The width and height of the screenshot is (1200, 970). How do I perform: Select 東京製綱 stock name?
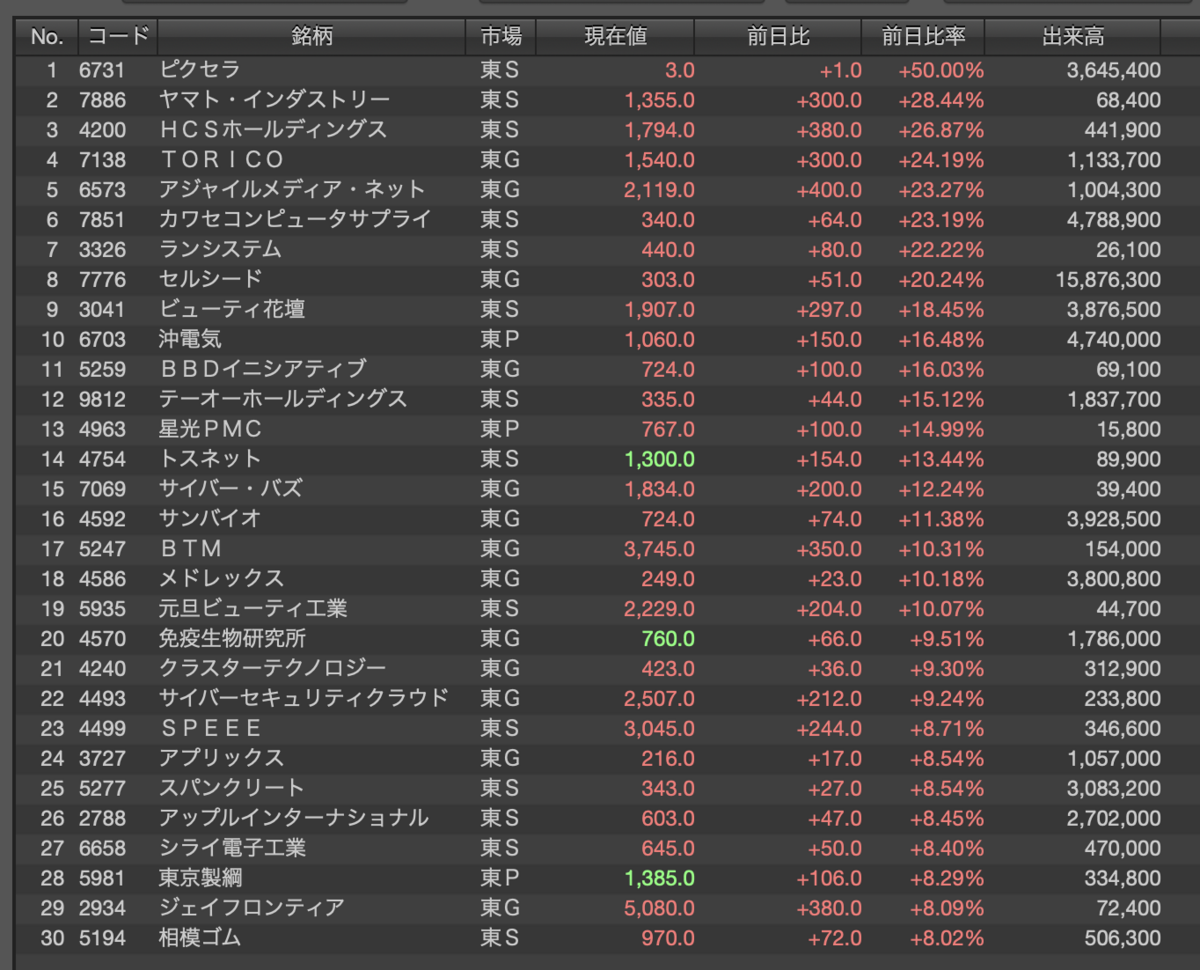tap(200, 878)
